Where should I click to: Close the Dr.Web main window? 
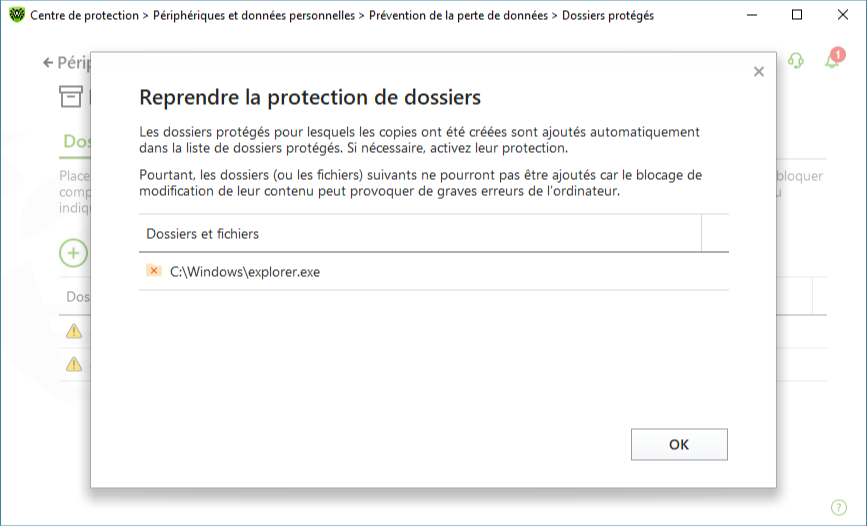843,15
